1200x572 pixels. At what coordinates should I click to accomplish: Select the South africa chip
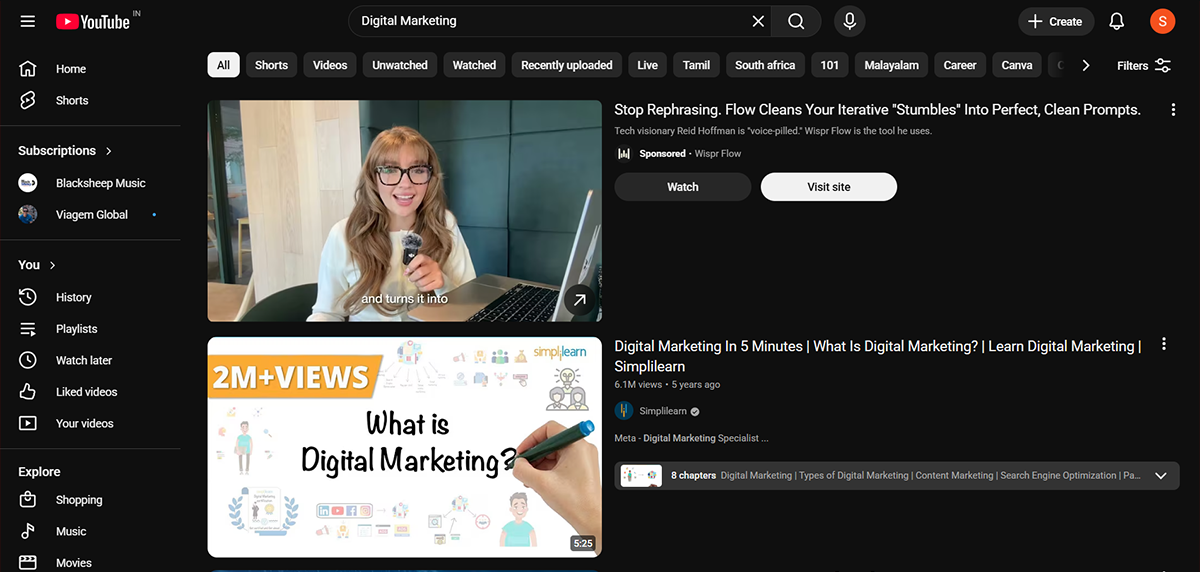coord(765,65)
